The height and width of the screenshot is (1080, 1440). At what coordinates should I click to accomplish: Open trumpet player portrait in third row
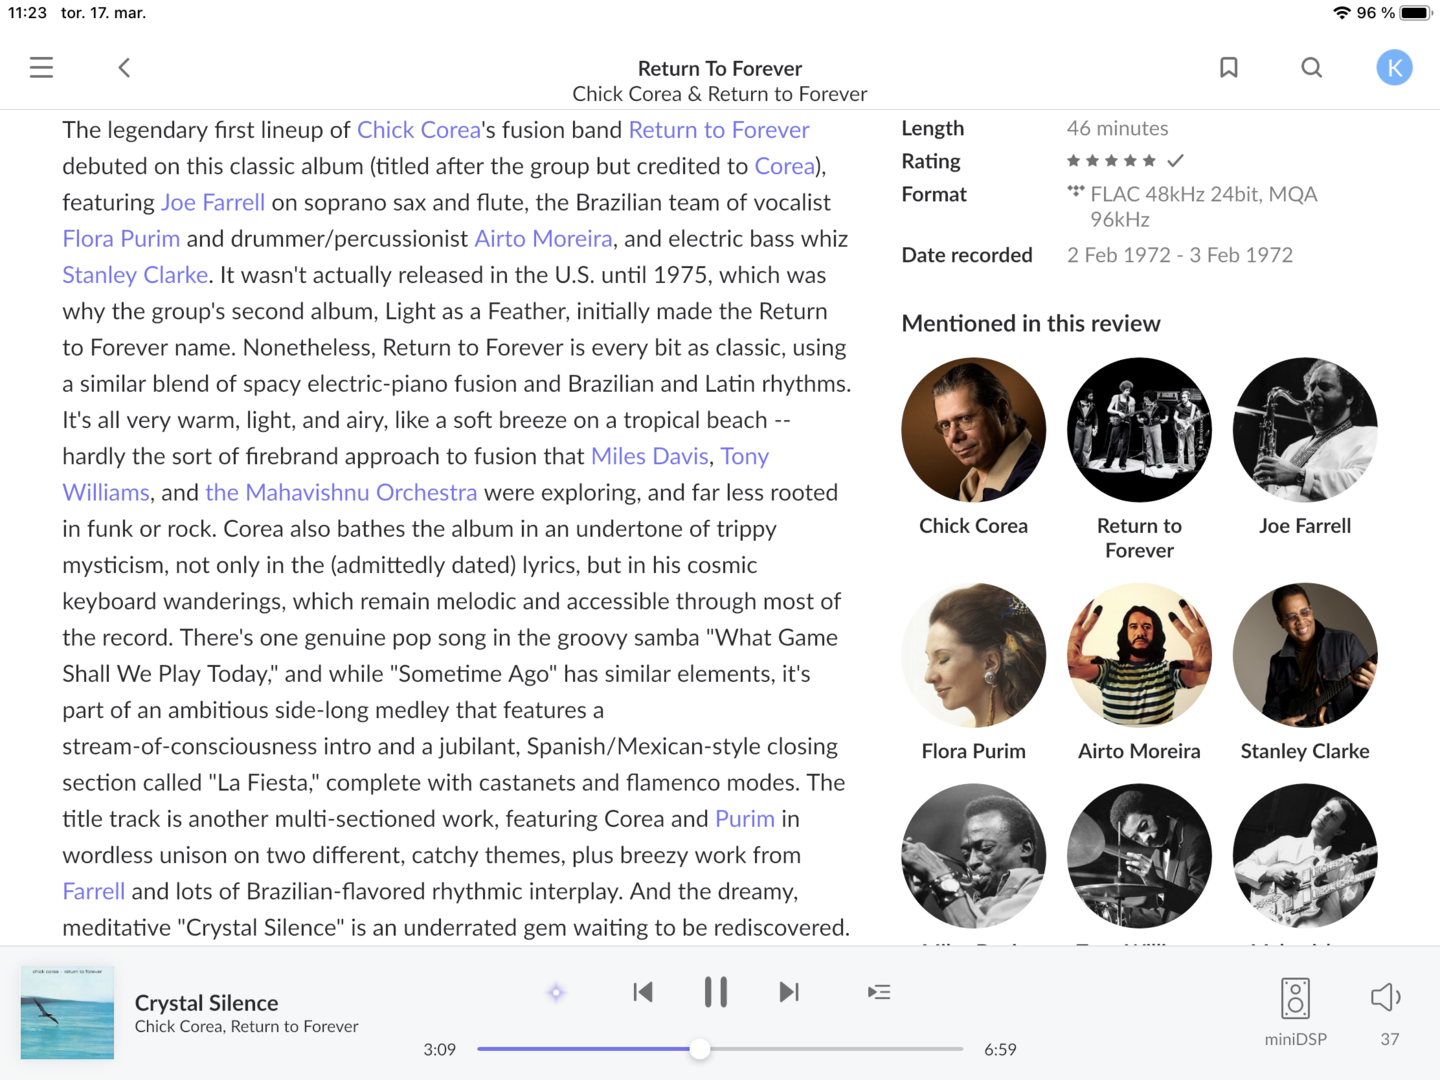974,856
